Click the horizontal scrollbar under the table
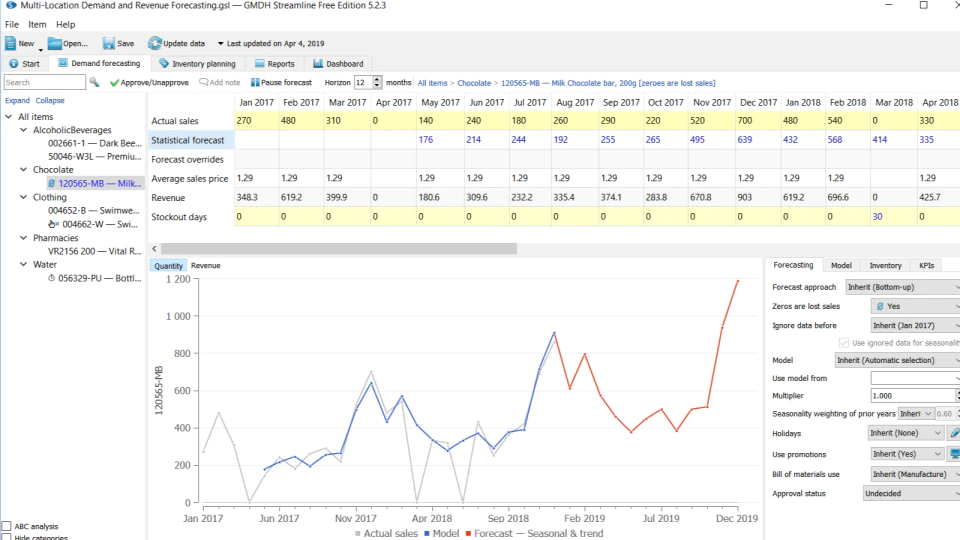This screenshot has height=540, width=960. pyautogui.click(x=339, y=249)
